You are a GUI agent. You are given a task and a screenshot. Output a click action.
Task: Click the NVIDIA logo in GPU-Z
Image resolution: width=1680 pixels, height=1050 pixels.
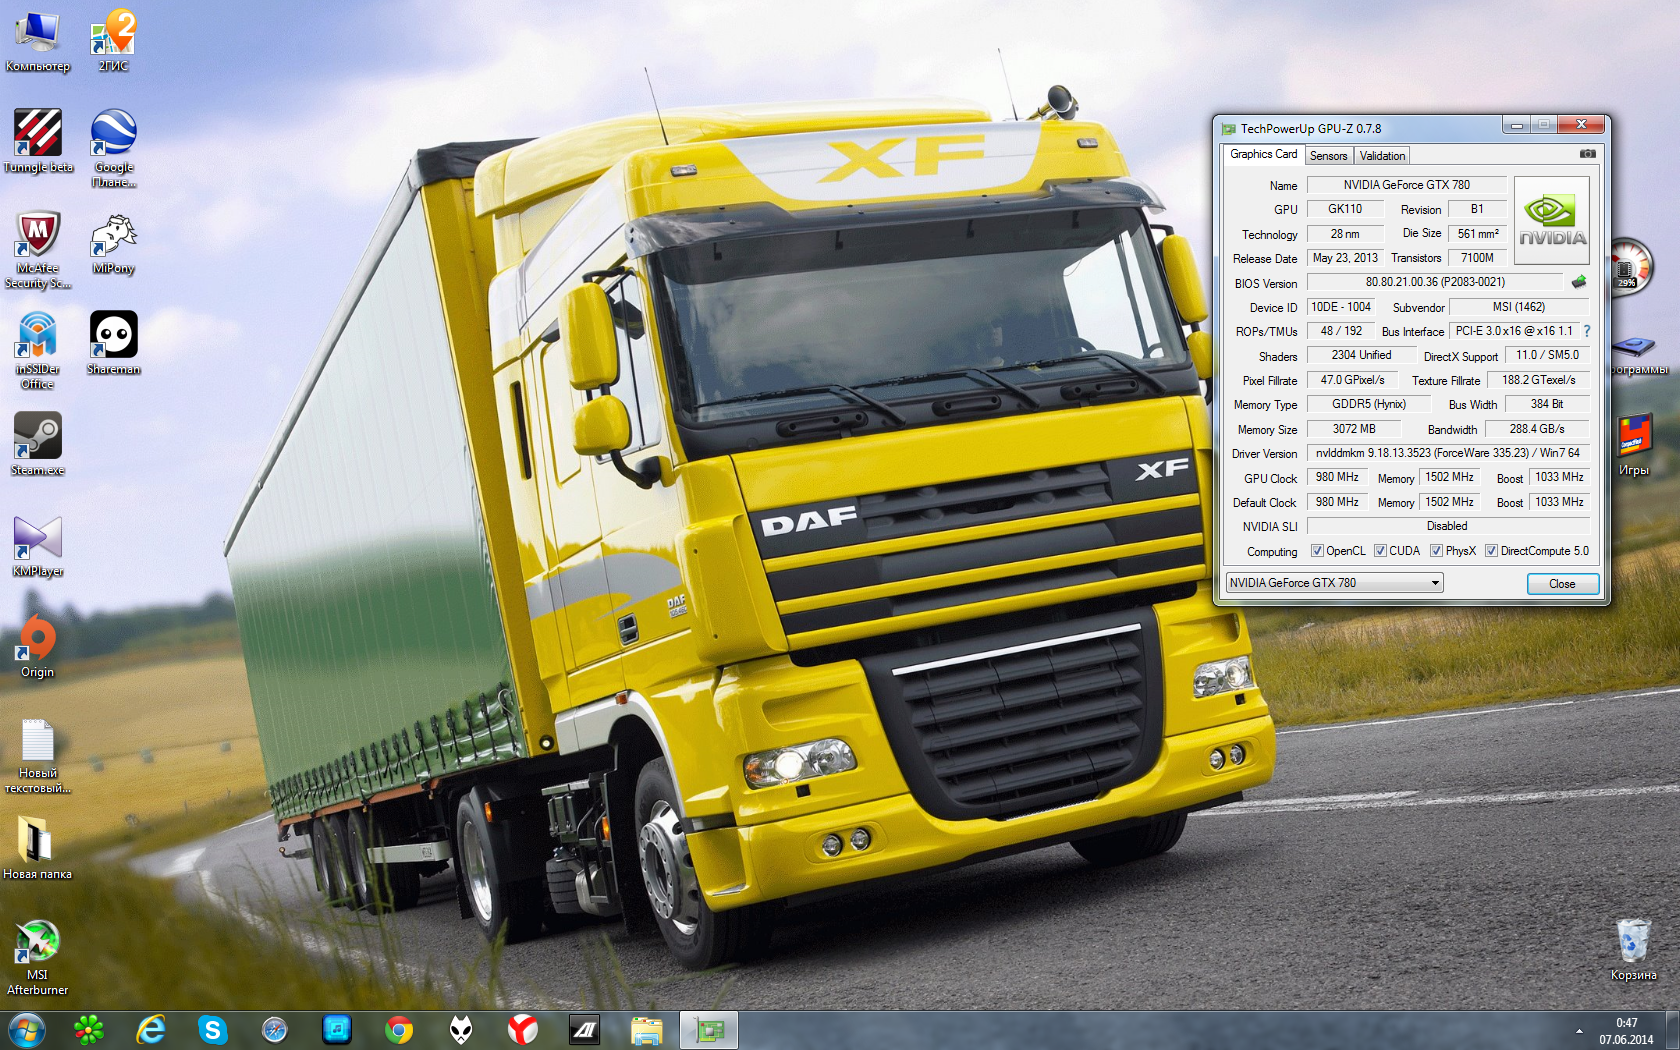pyautogui.click(x=1552, y=221)
